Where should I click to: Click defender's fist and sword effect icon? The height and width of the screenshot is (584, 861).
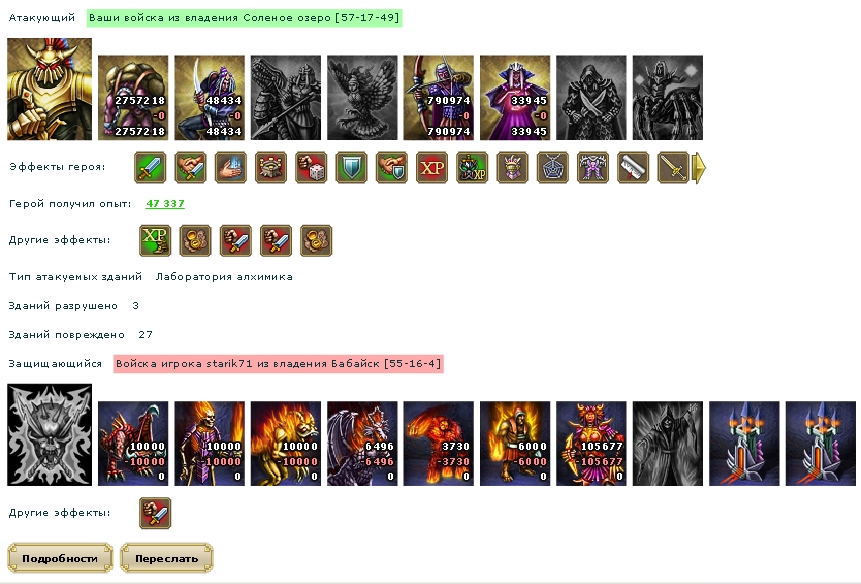coord(155,513)
